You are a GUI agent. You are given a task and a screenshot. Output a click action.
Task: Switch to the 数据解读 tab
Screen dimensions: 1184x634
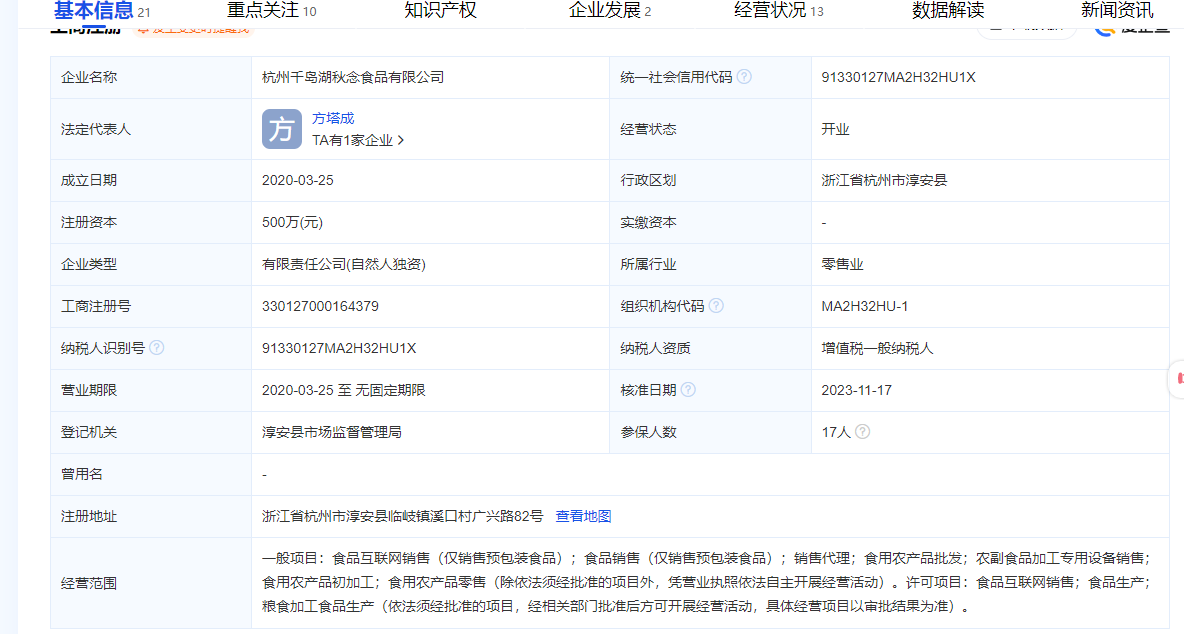(948, 11)
